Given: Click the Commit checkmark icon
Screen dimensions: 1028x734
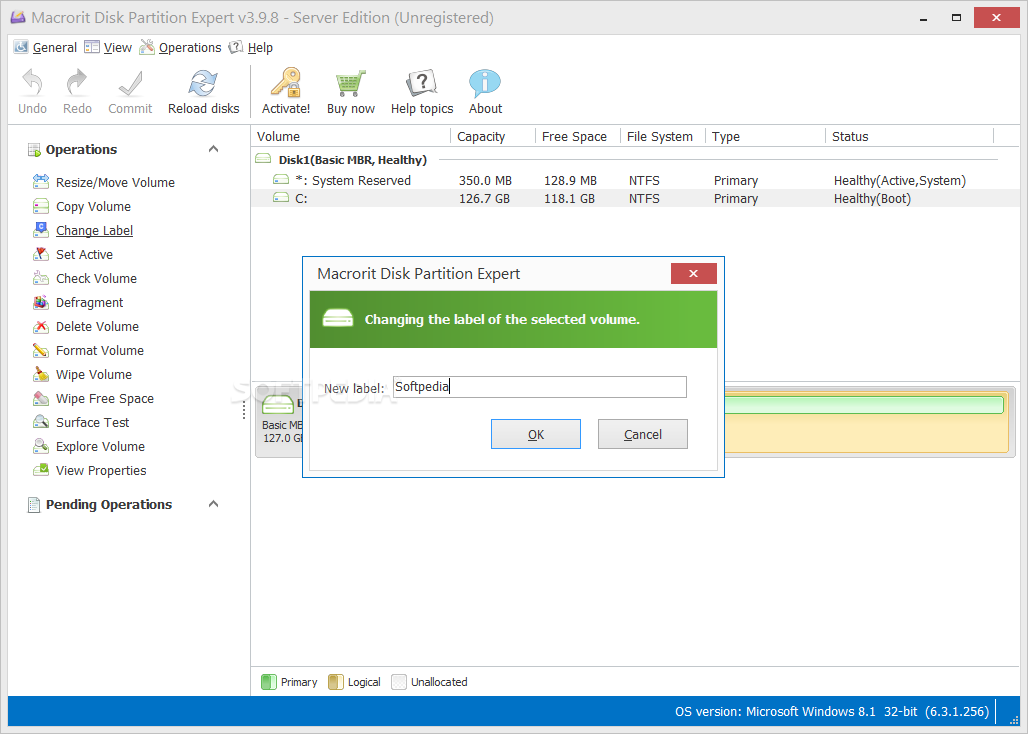Looking at the screenshot, I should click(130, 83).
